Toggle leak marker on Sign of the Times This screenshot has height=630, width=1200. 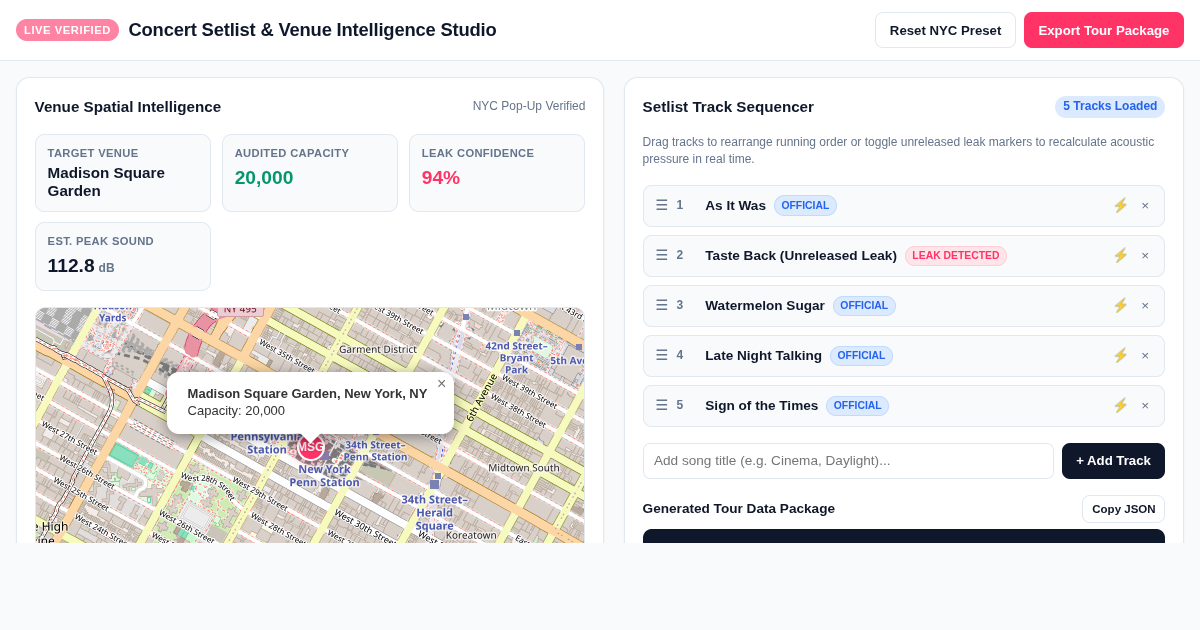(x=1120, y=405)
